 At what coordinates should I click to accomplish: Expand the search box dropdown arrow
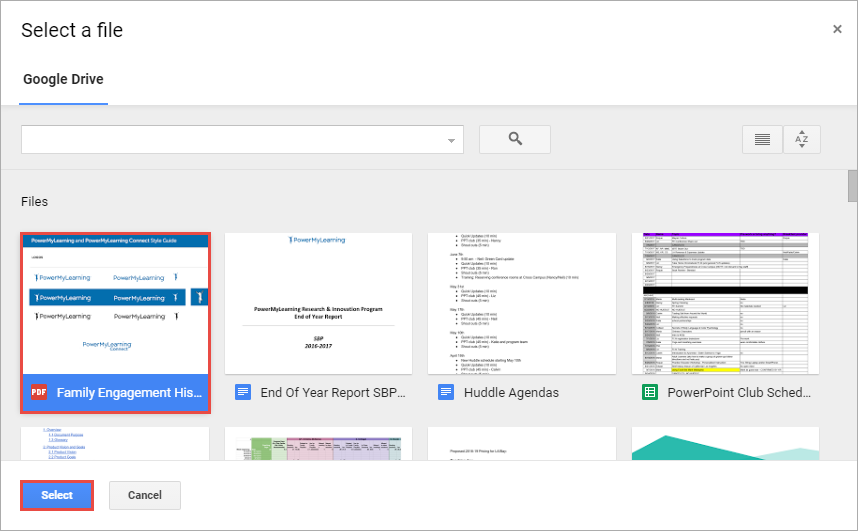pyautogui.click(x=451, y=141)
